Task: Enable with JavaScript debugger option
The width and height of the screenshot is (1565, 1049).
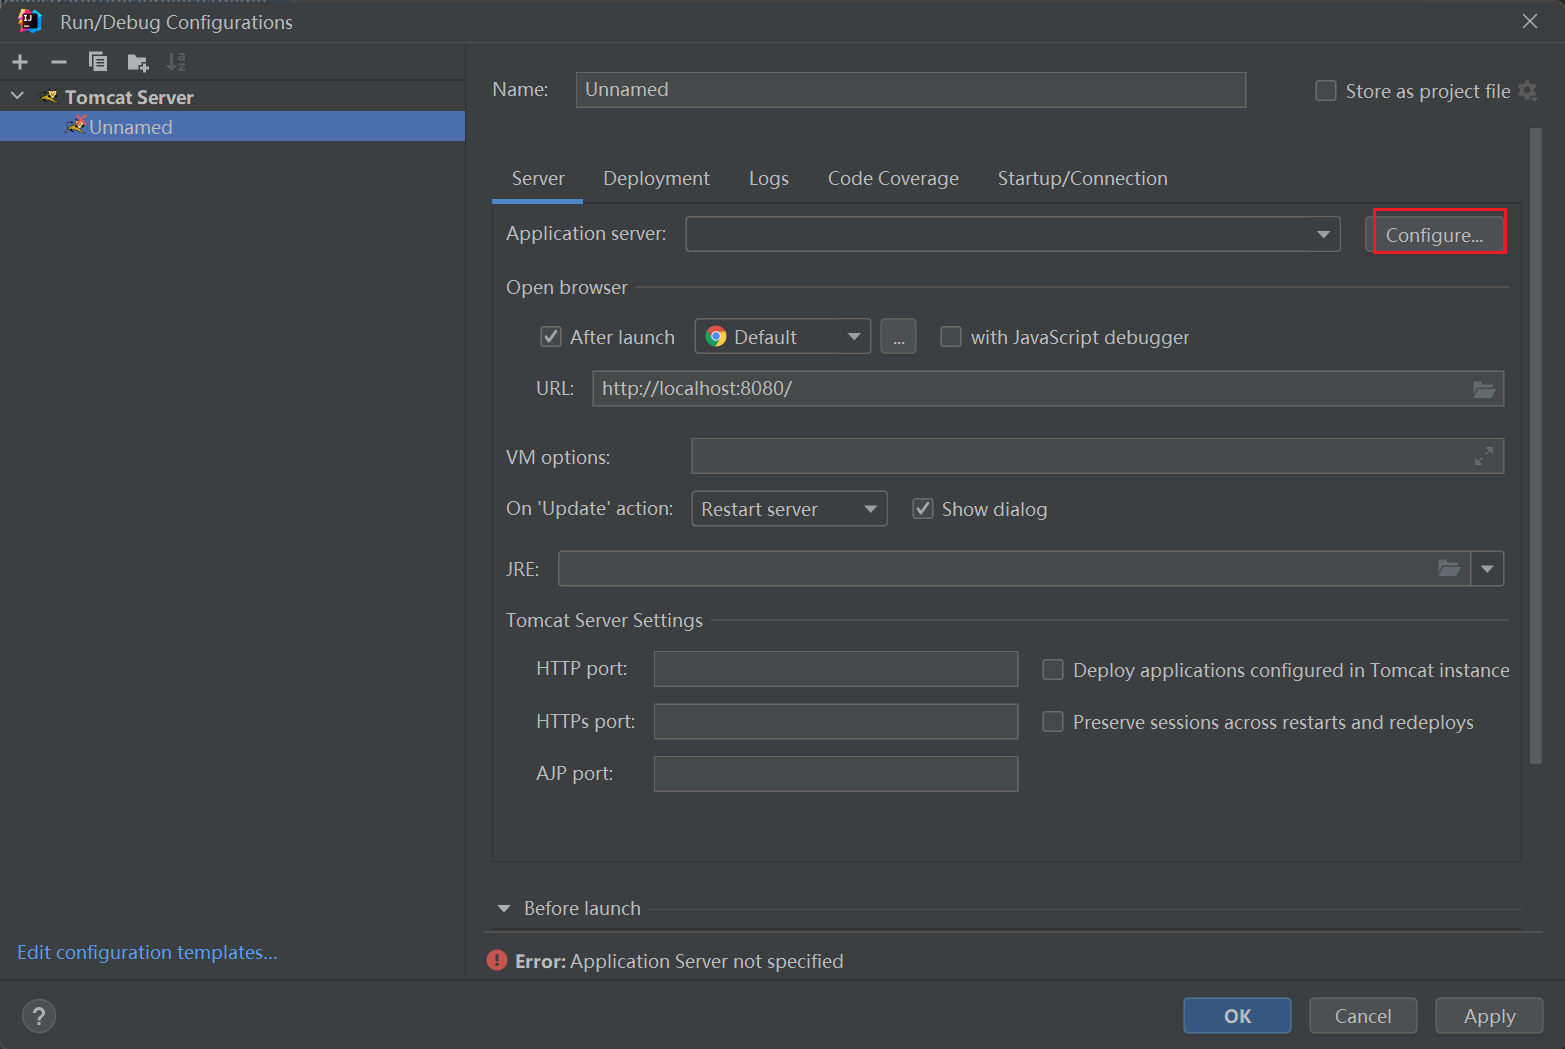Action: 951,337
